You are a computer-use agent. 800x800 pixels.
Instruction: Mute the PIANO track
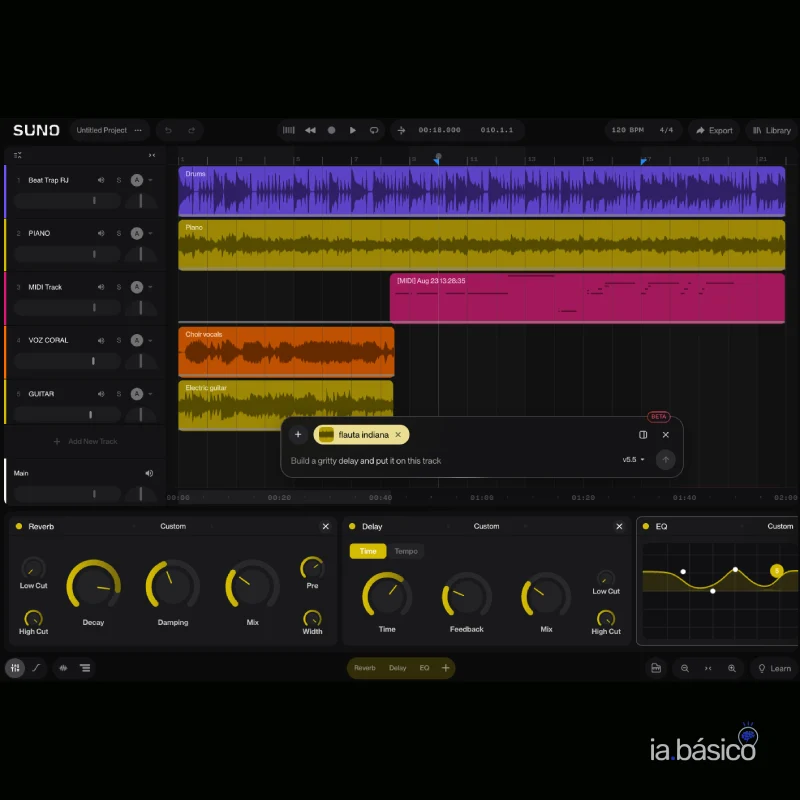pyautogui.click(x=101, y=233)
